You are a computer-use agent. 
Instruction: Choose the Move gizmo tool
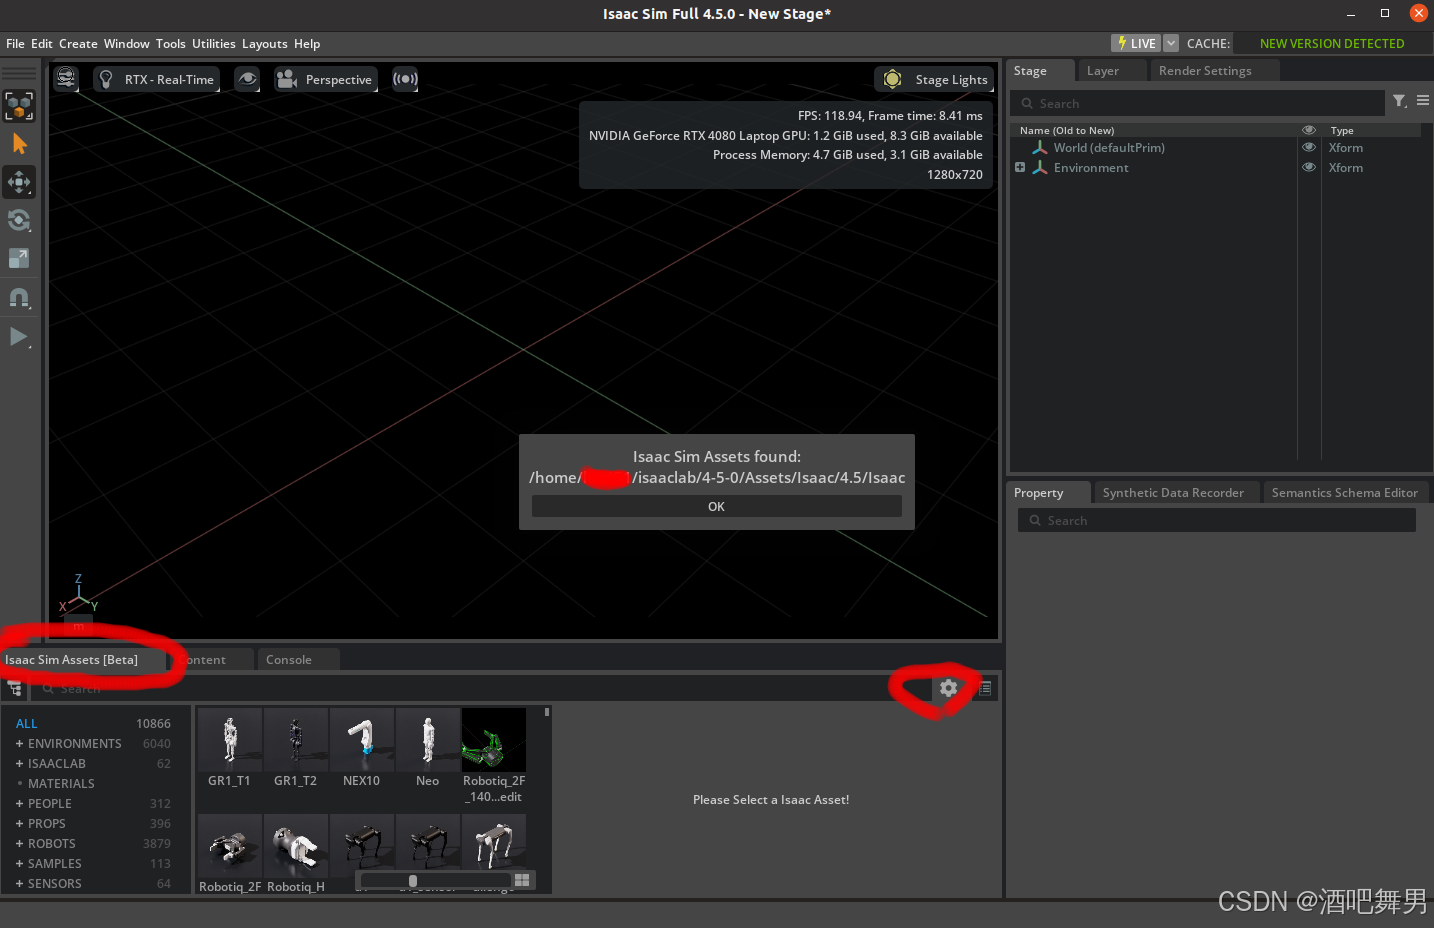(19, 182)
